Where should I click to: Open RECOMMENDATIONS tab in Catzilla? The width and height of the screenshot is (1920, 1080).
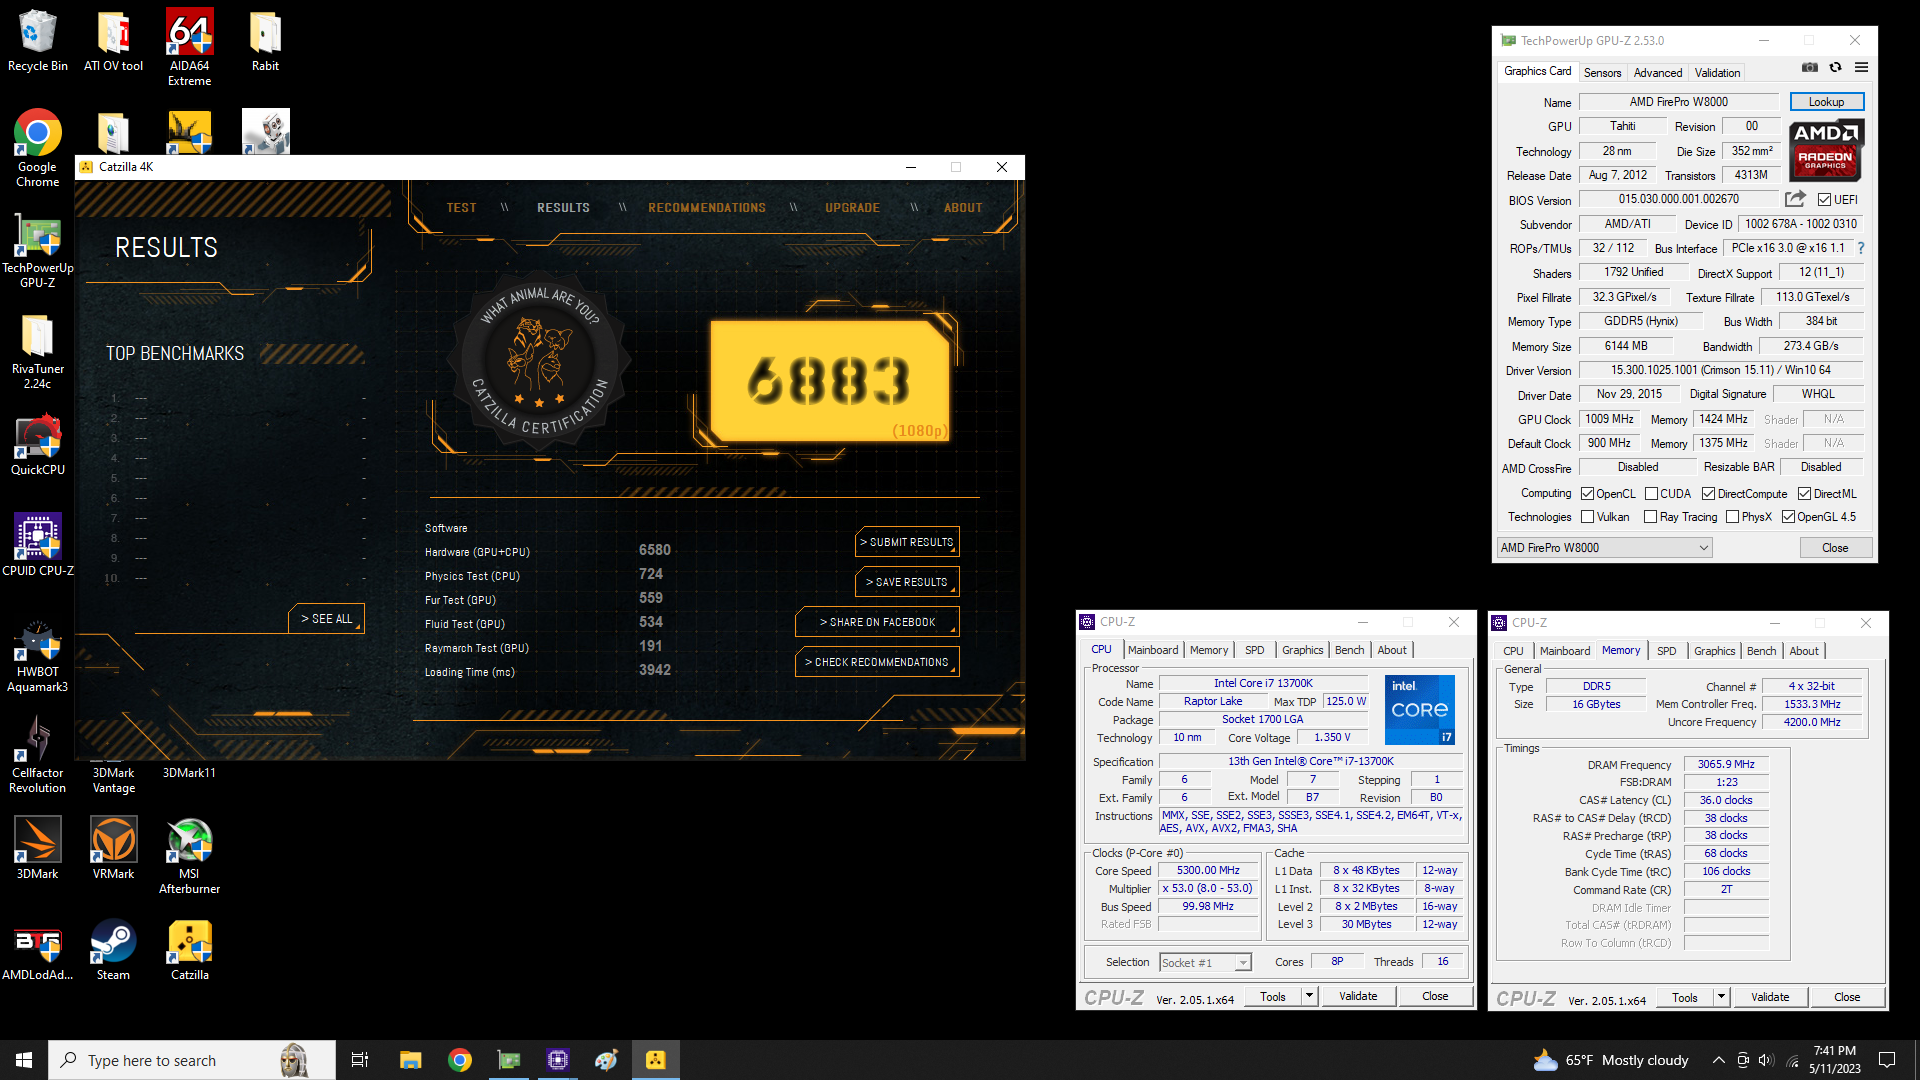706,208
